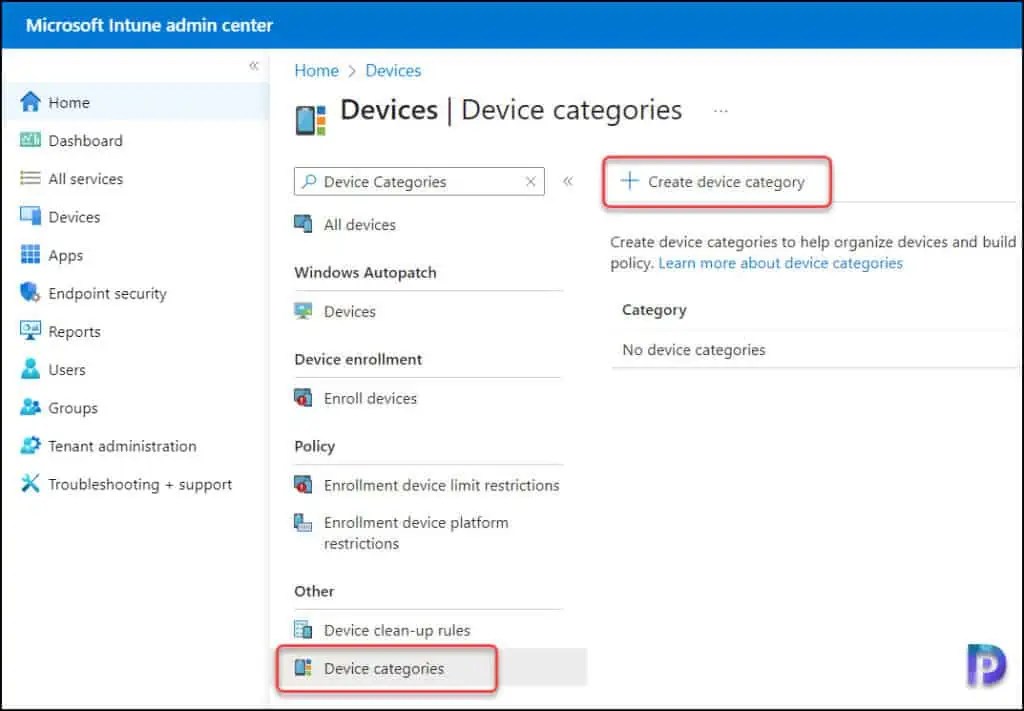Click the Device Categories search field
The width and height of the screenshot is (1024, 711).
pyautogui.click(x=420, y=181)
